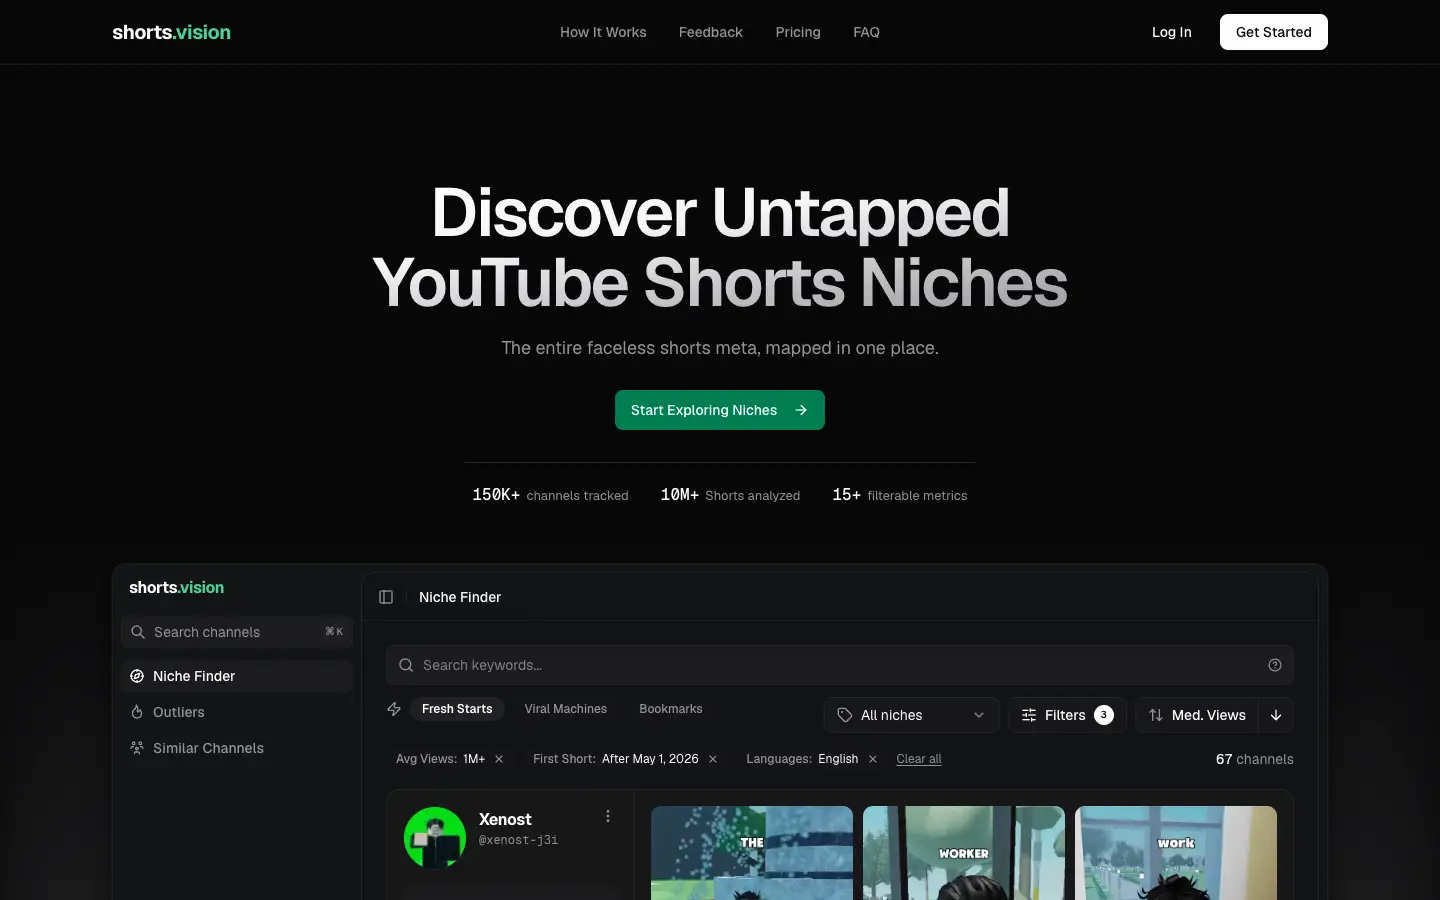Toggle the sidebar panel icon
The image size is (1440, 900).
386,597
